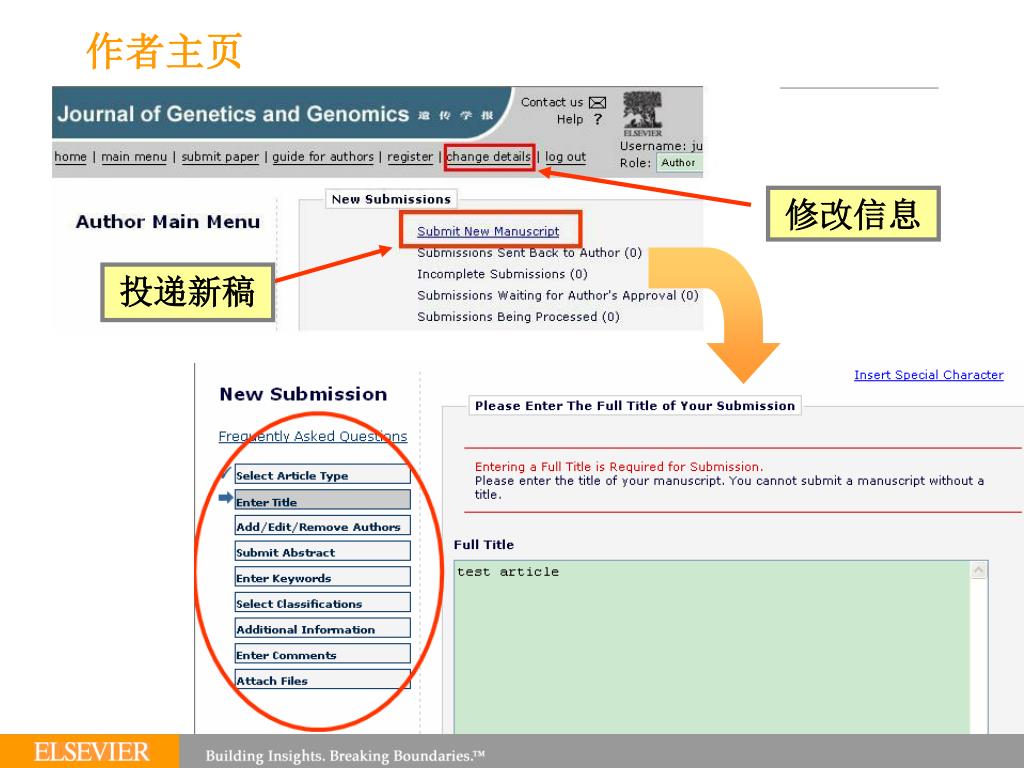Click the Help question mark icon

point(598,119)
